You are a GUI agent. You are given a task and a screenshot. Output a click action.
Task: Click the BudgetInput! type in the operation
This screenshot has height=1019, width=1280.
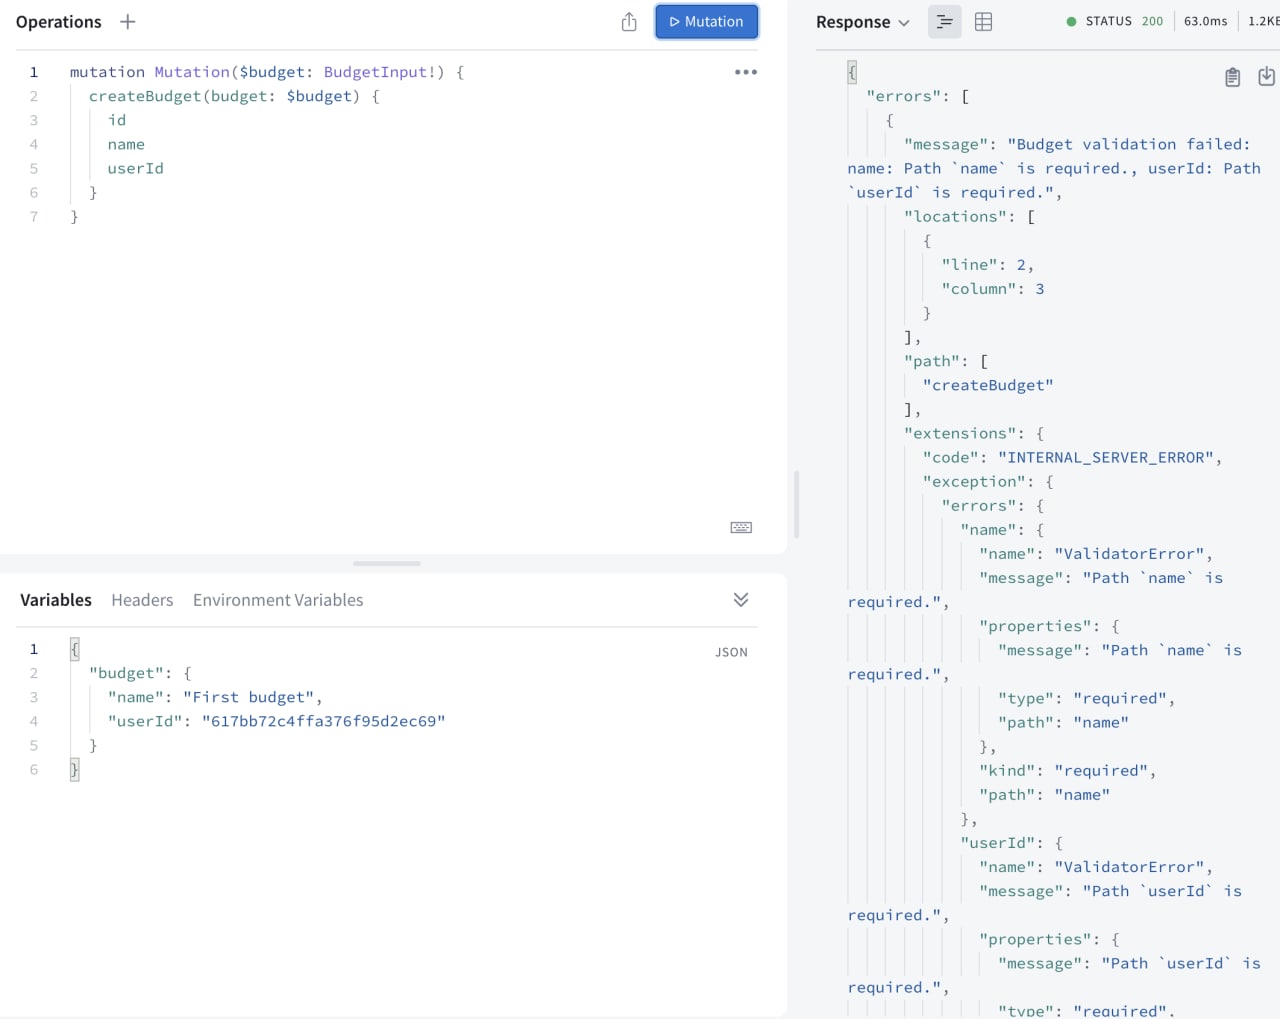pyautogui.click(x=379, y=72)
